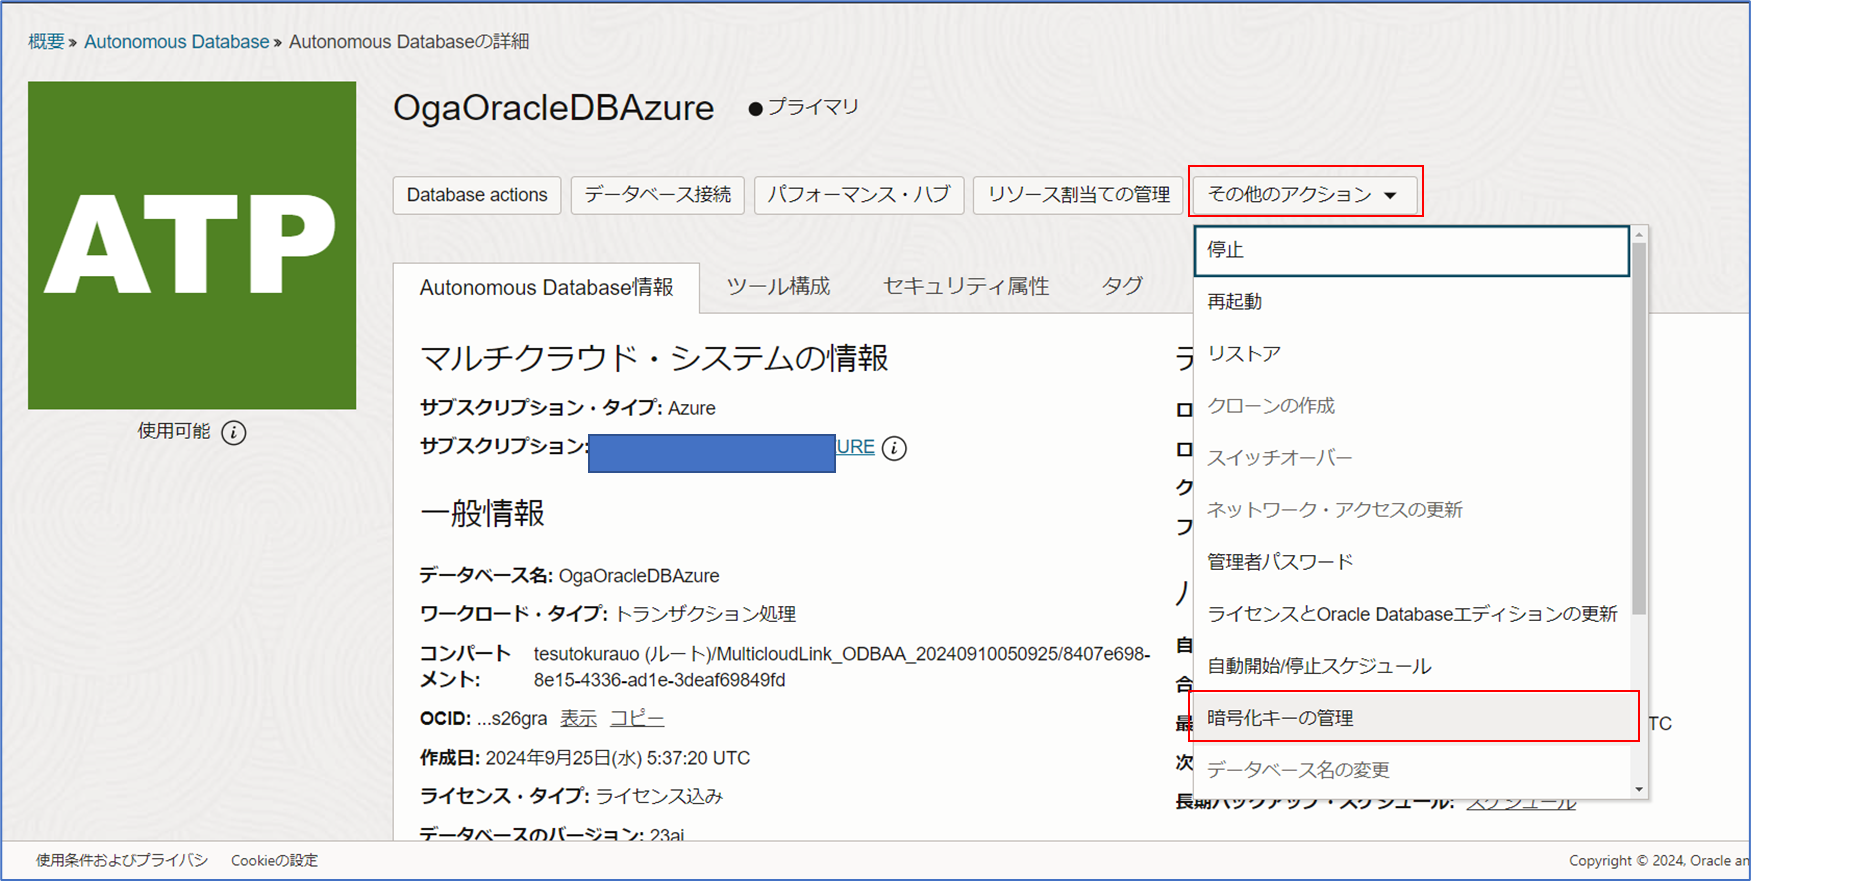
Task: Click the OCID value ...s26gra
Action: (512, 719)
